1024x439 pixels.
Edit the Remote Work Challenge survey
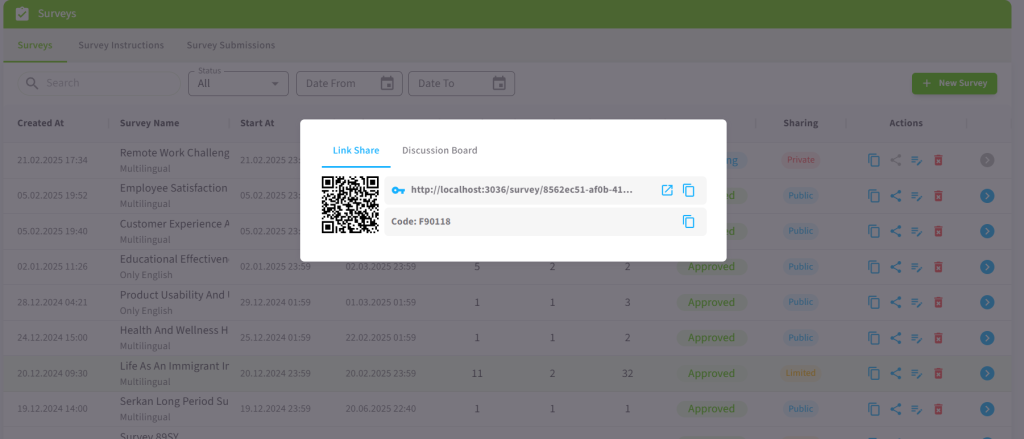click(x=917, y=160)
